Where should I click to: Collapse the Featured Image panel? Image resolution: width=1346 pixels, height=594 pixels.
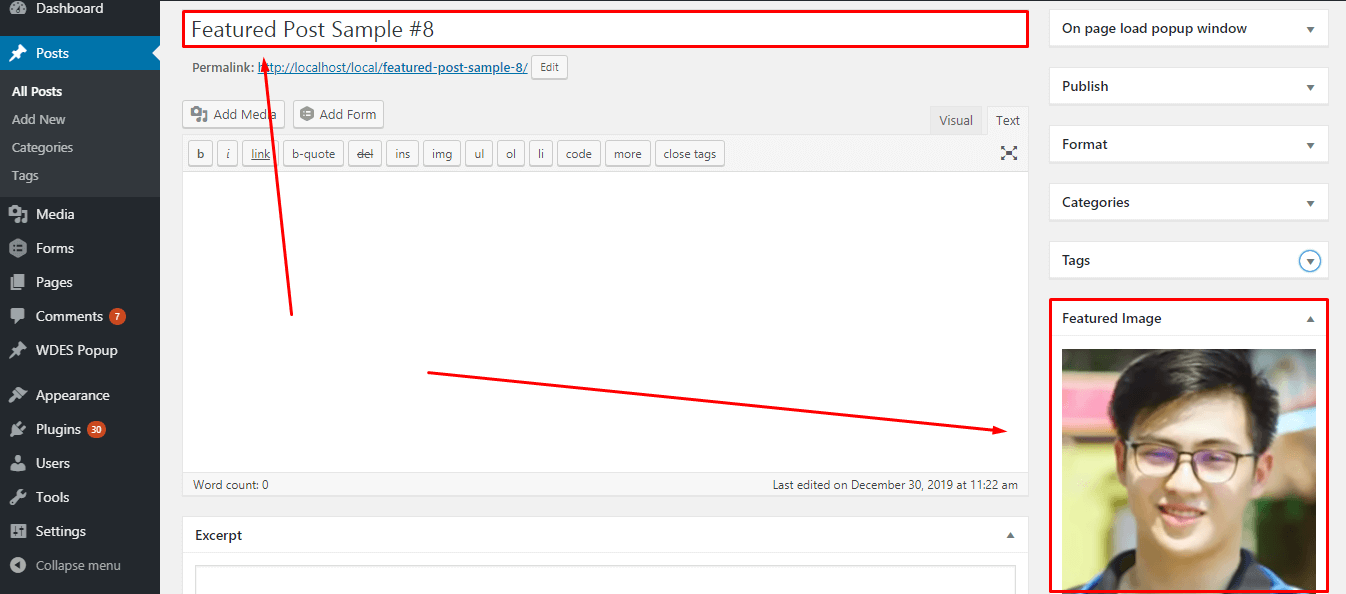click(1310, 319)
